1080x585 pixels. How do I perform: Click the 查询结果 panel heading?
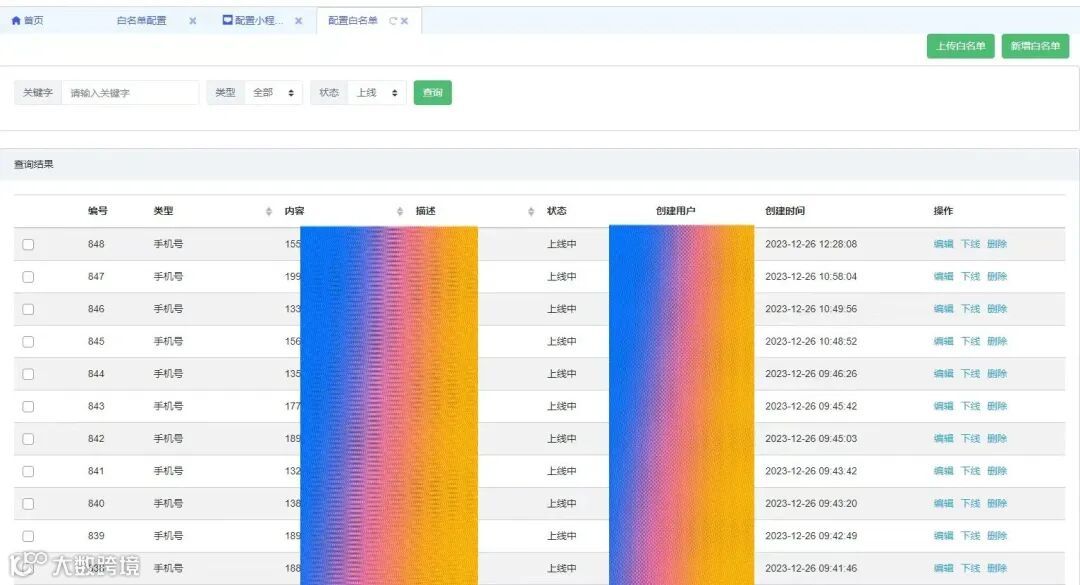click(x=34, y=164)
